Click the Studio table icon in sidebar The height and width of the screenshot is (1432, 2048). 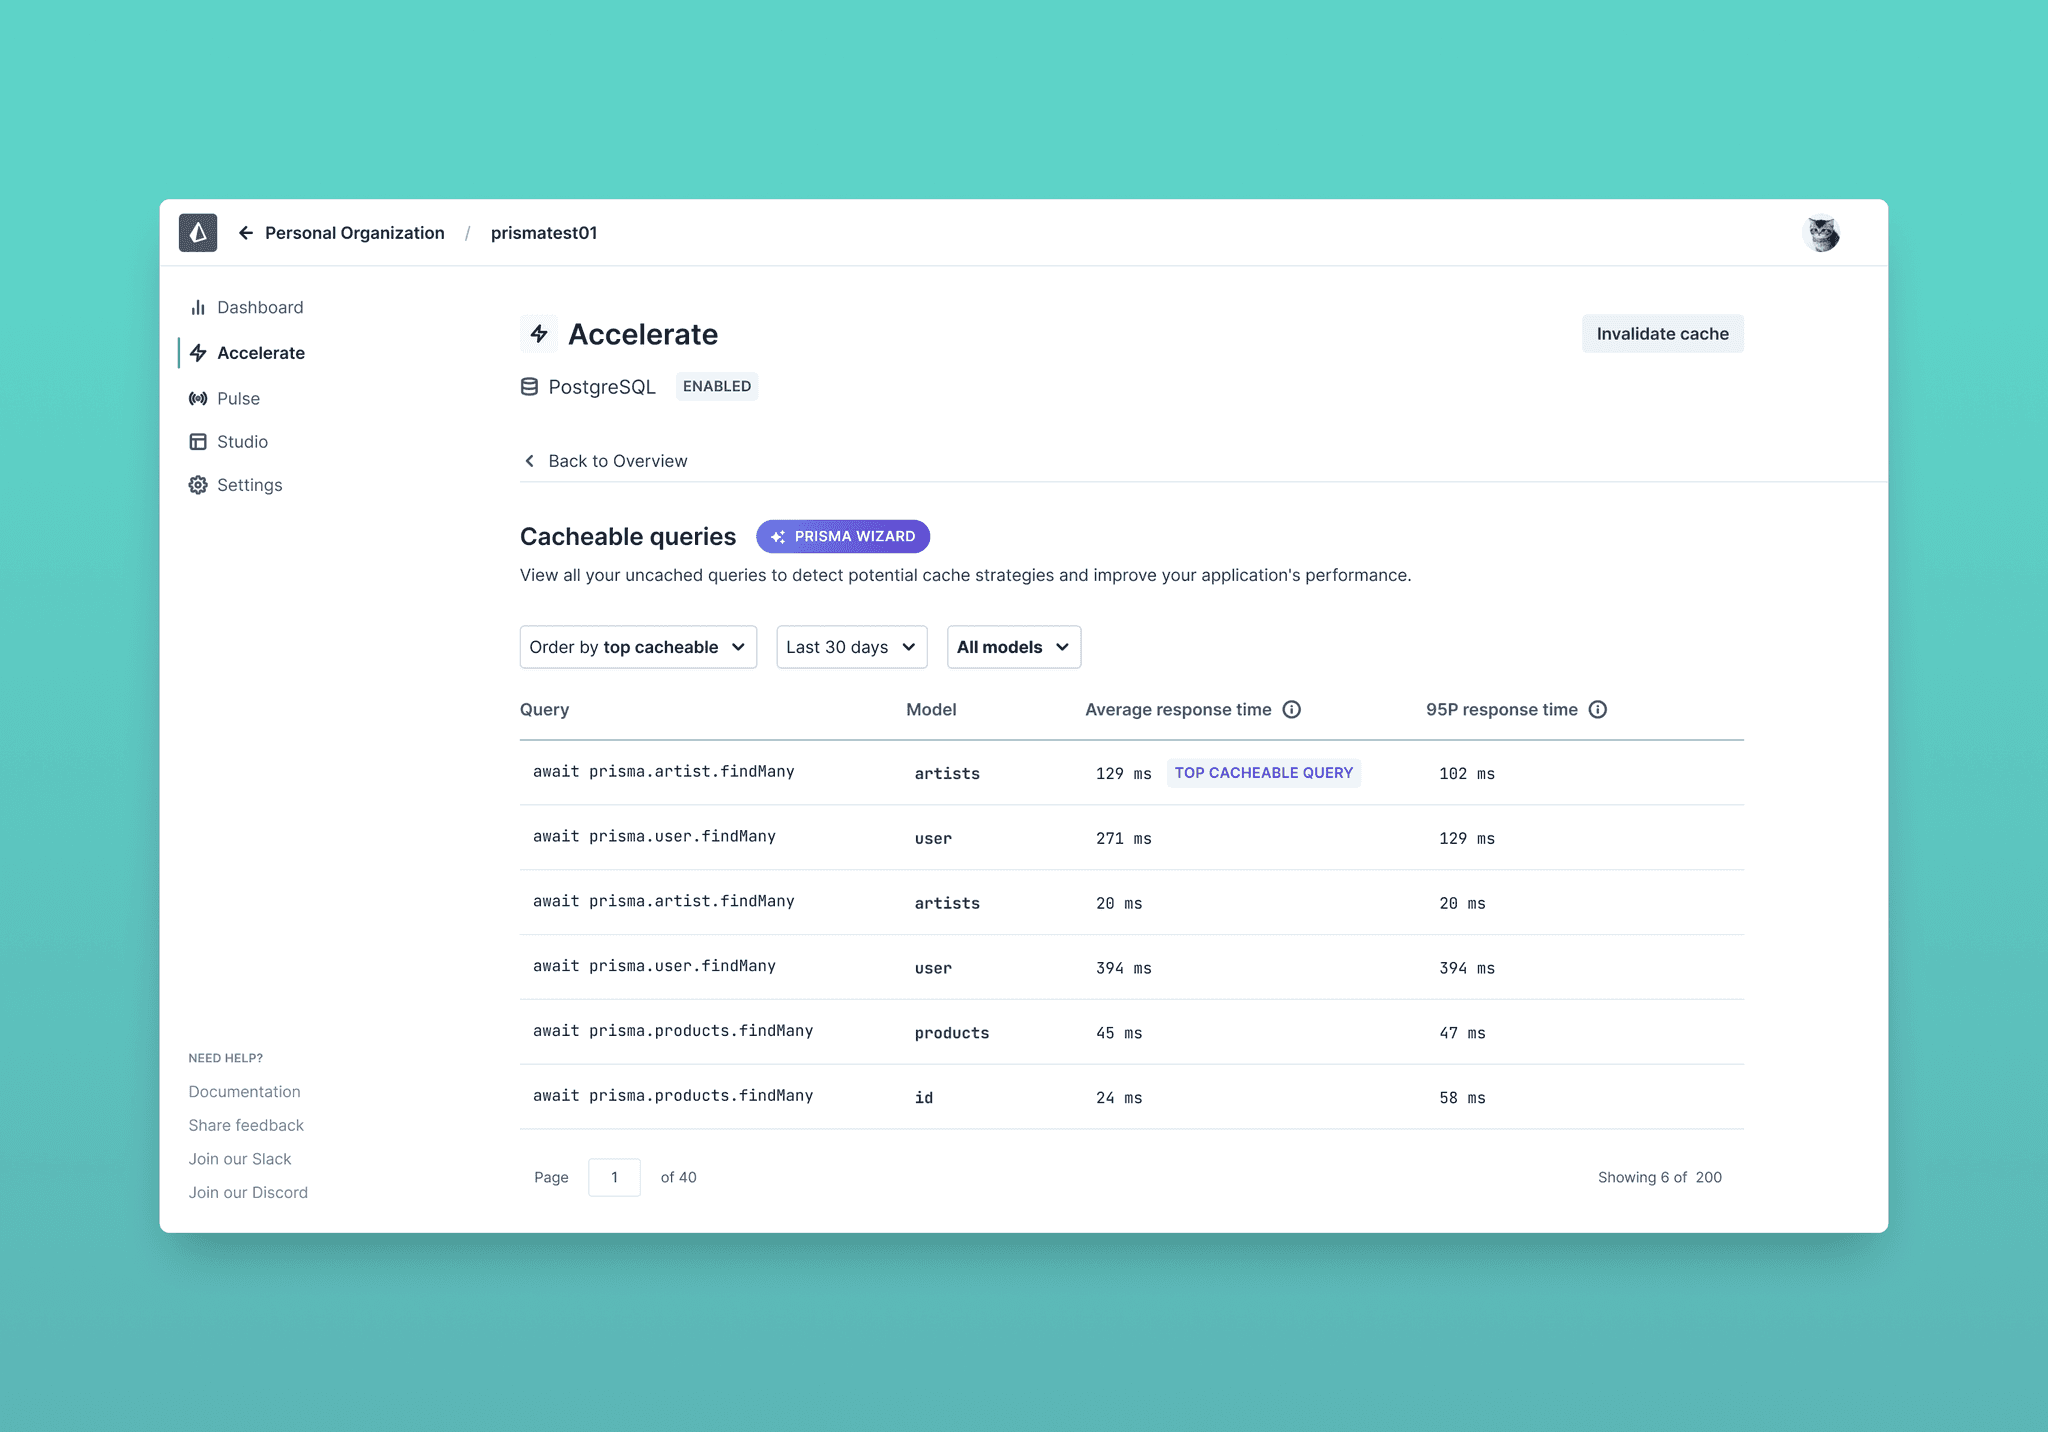coord(198,442)
